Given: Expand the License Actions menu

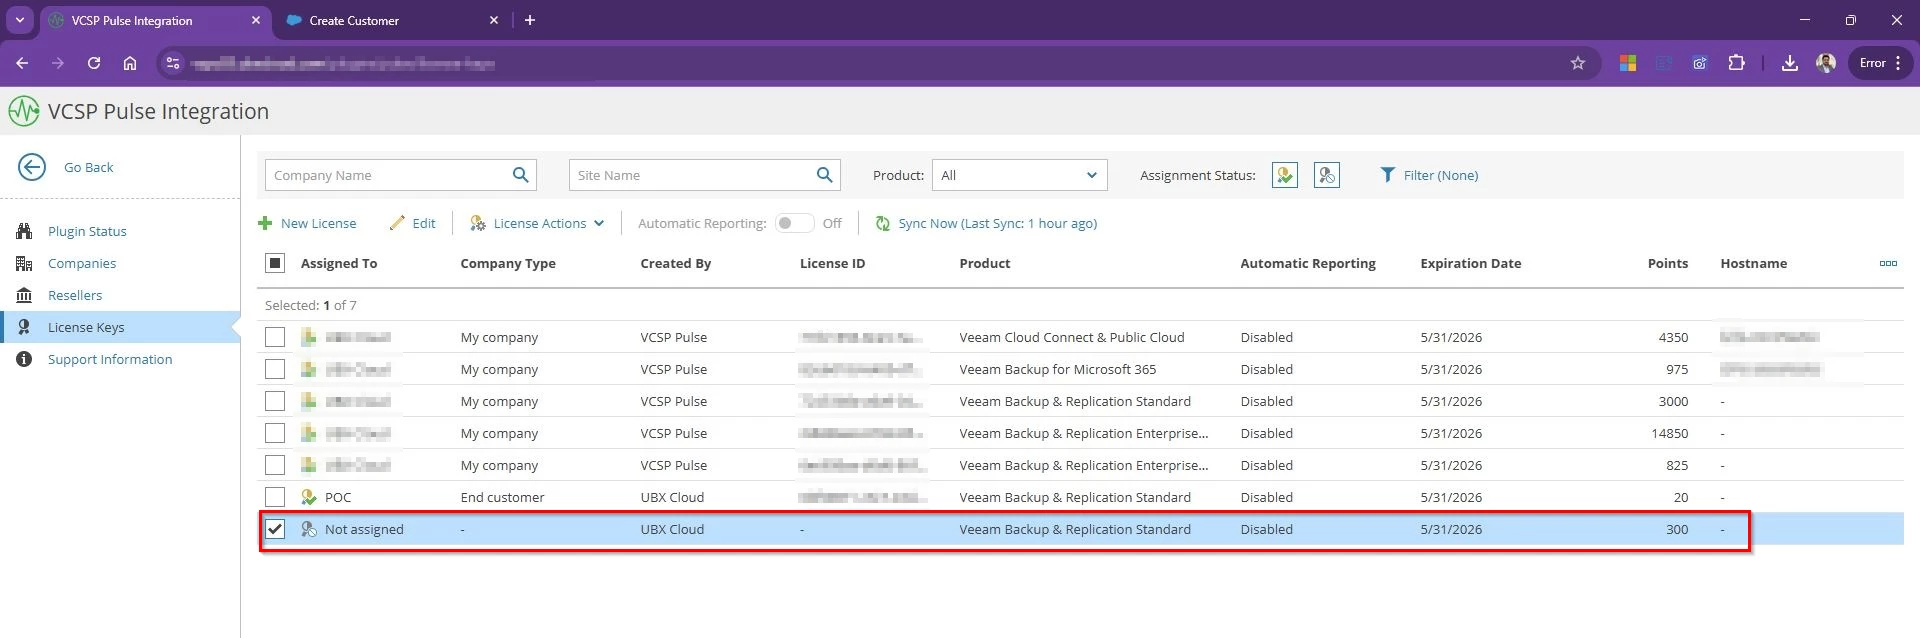Looking at the screenshot, I should point(538,223).
